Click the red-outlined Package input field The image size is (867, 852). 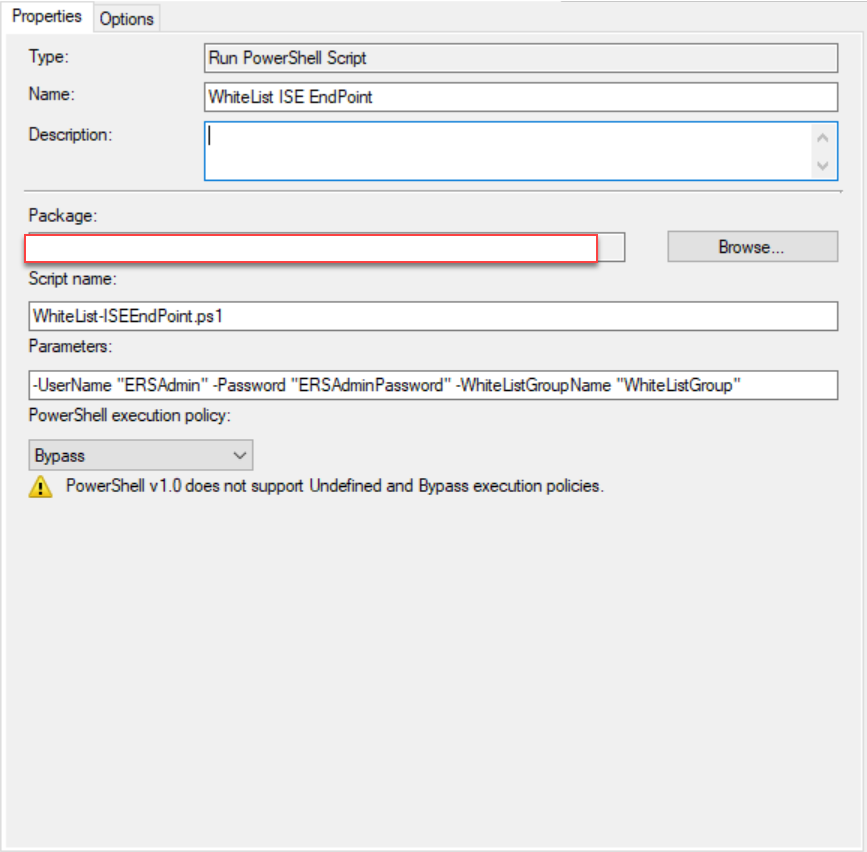click(x=311, y=248)
